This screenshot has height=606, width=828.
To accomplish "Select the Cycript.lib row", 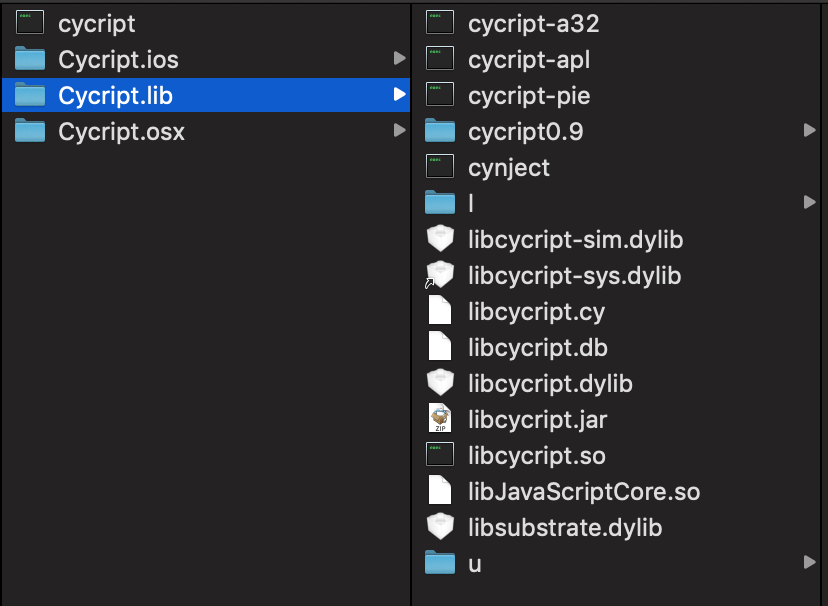I will point(206,95).
